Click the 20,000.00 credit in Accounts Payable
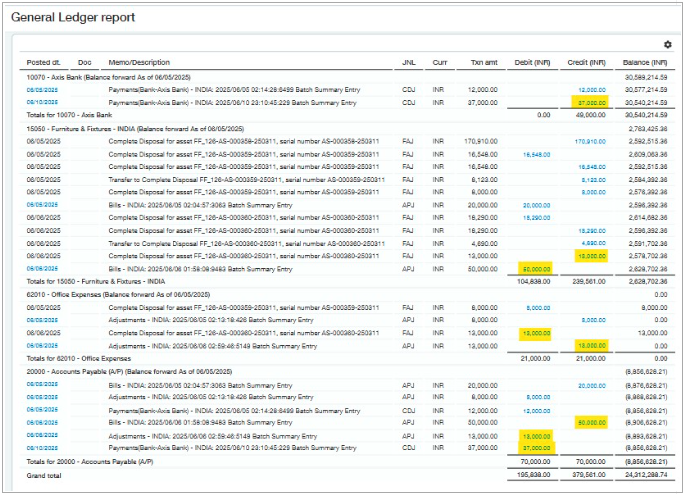The image size is (686, 494). [592, 385]
